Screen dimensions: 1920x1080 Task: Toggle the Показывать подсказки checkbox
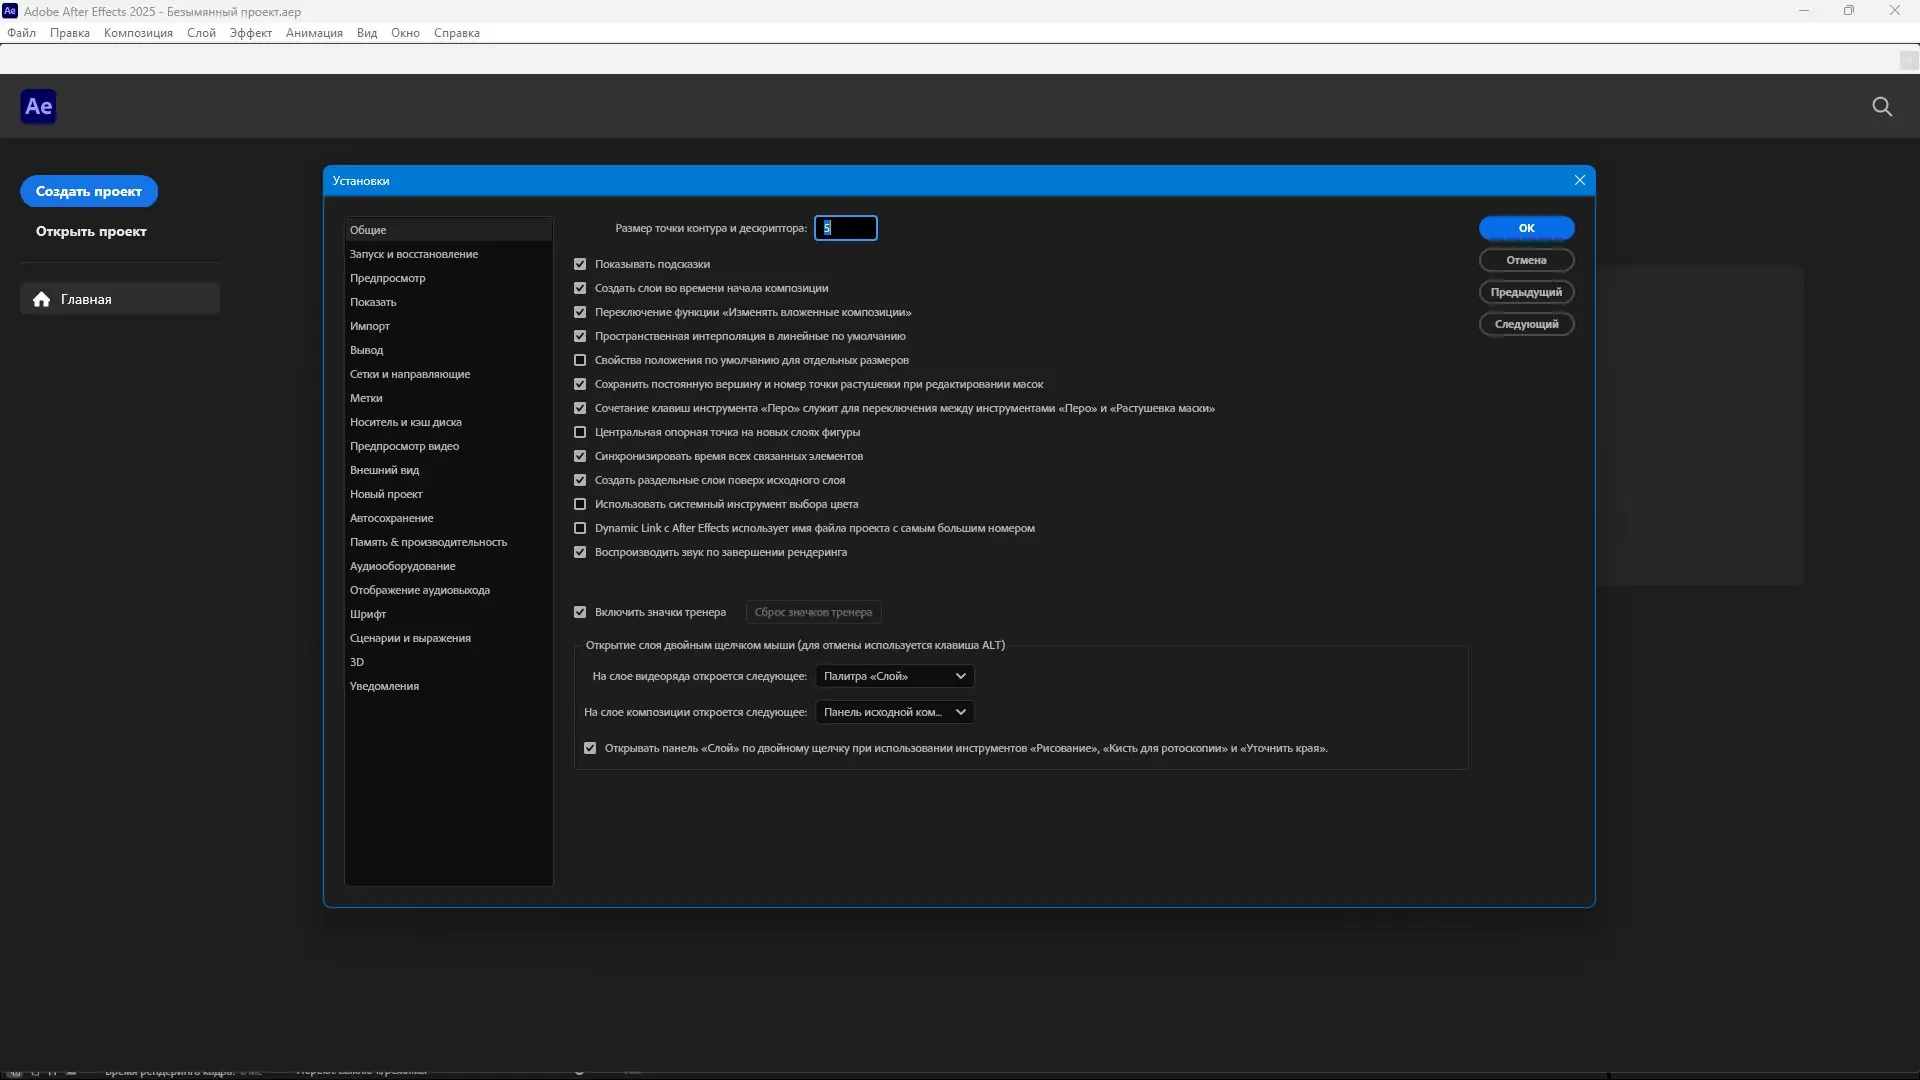coord(580,264)
